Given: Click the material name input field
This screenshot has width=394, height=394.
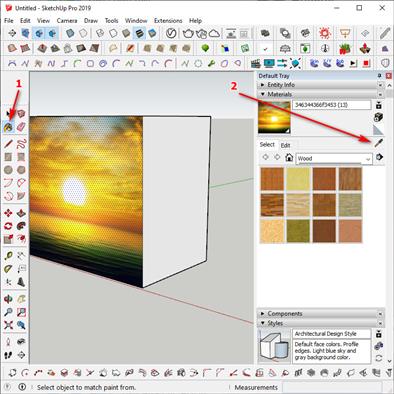Looking at the screenshot, I should click(332, 105).
